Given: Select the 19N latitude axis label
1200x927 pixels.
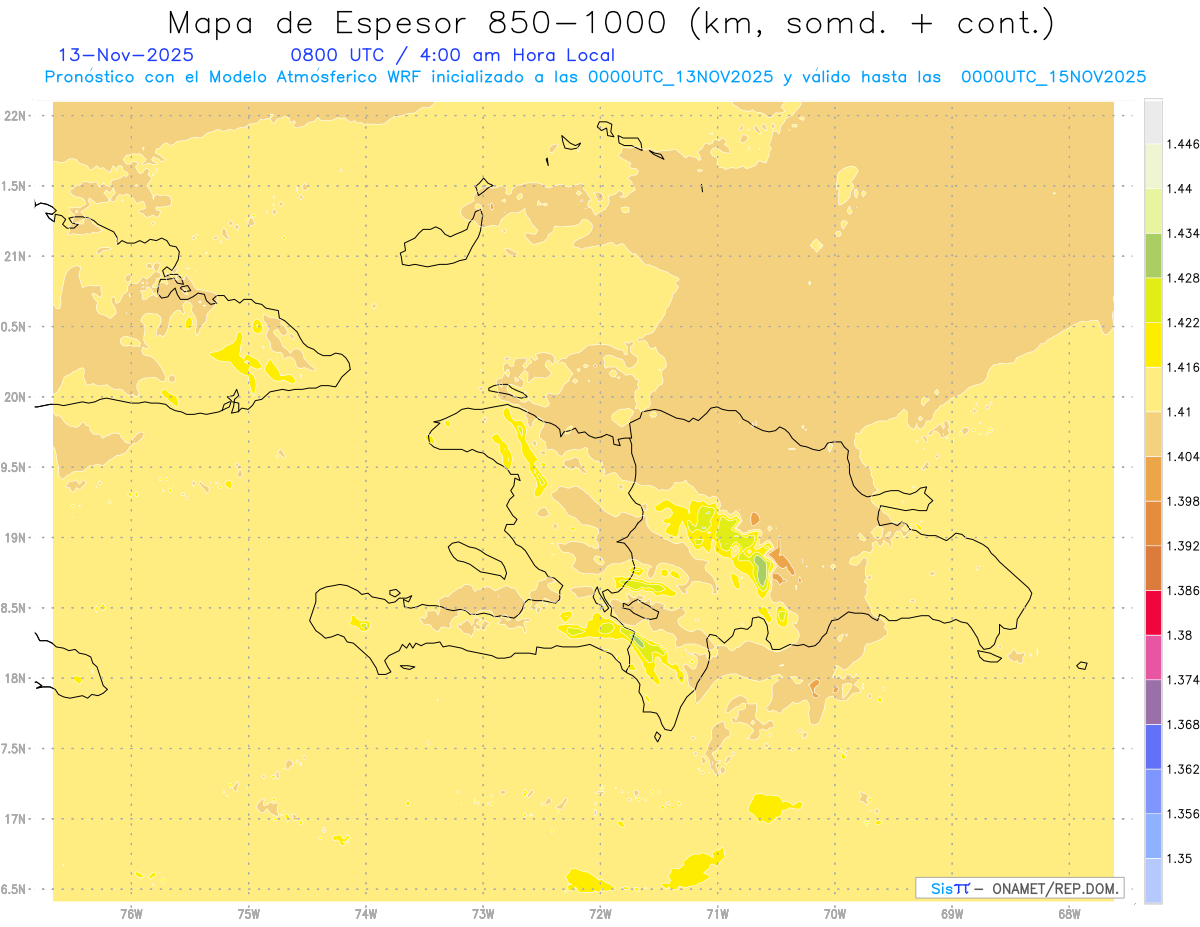Looking at the screenshot, I should click(x=17, y=538).
